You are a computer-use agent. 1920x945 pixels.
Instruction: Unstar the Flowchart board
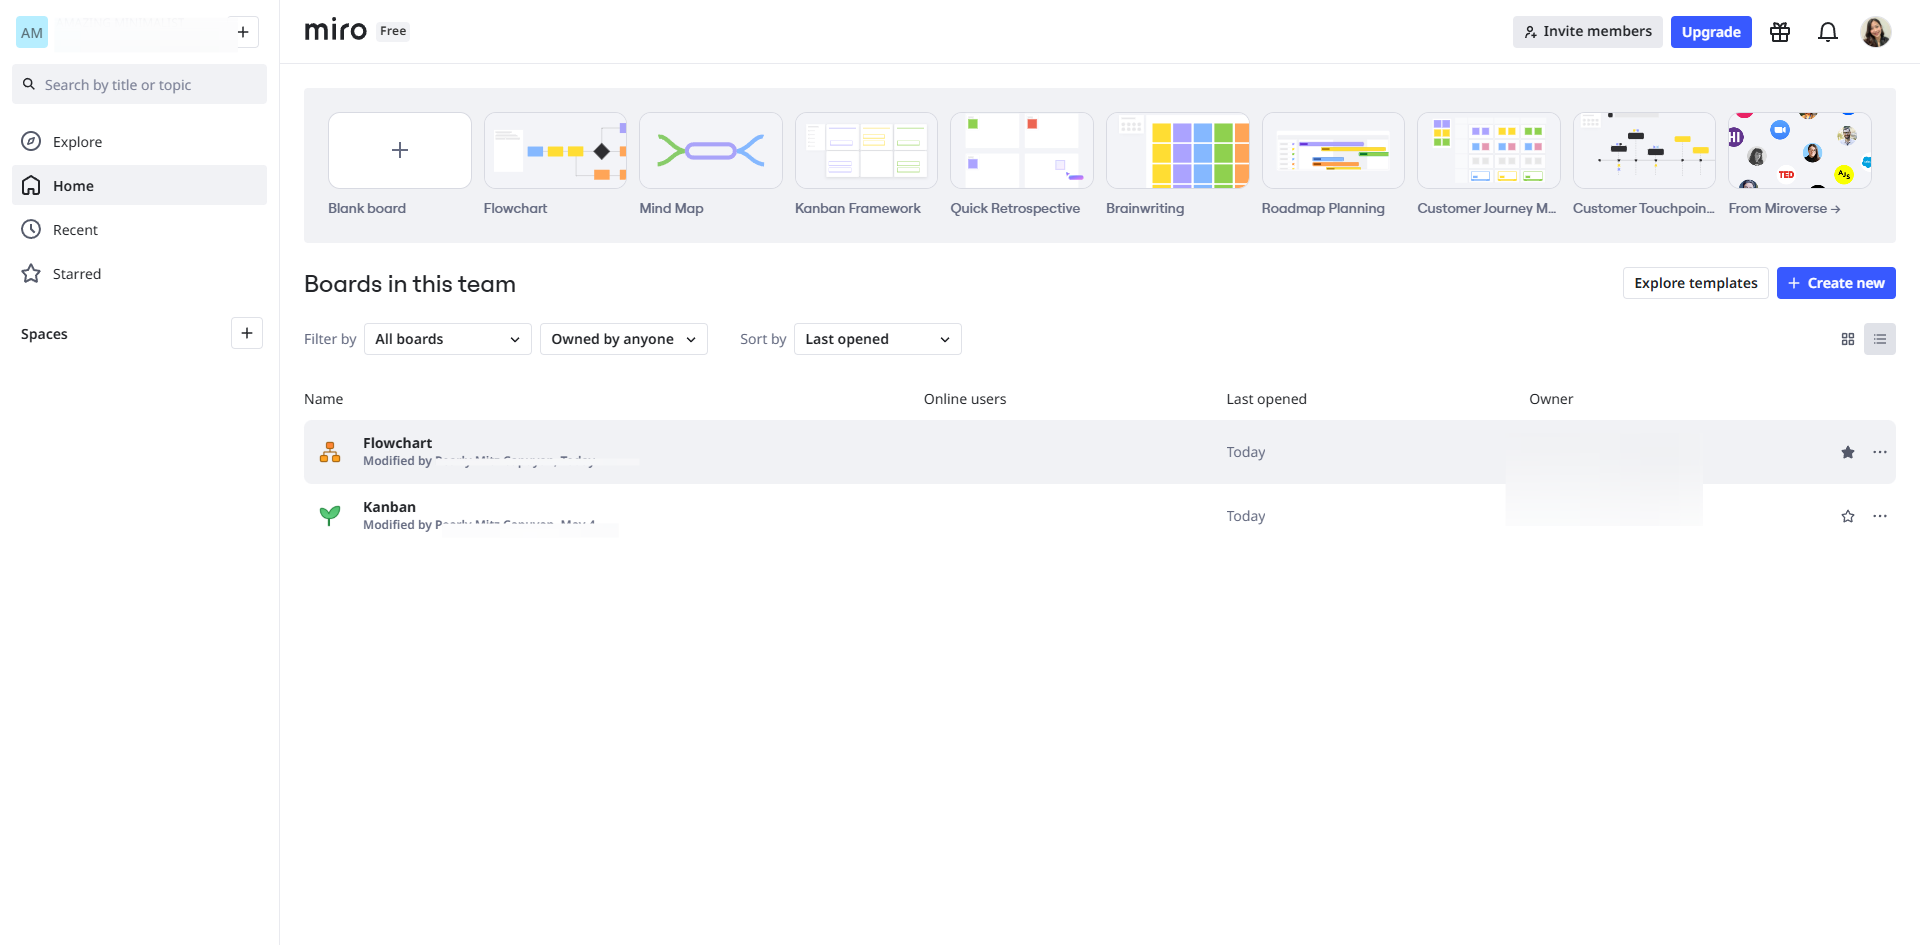[1848, 452]
